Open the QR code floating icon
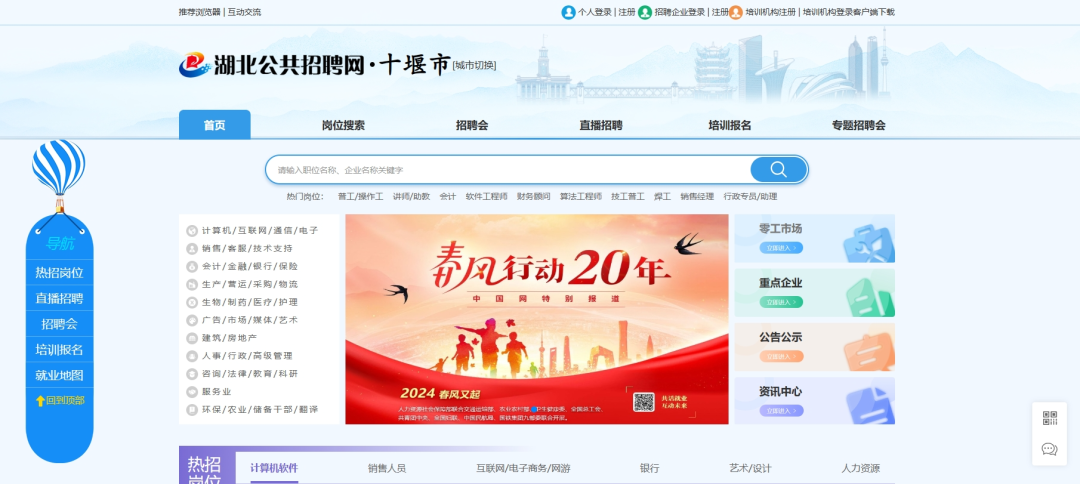The width and height of the screenshot is (1080, 484). [x=1049, y=418]
